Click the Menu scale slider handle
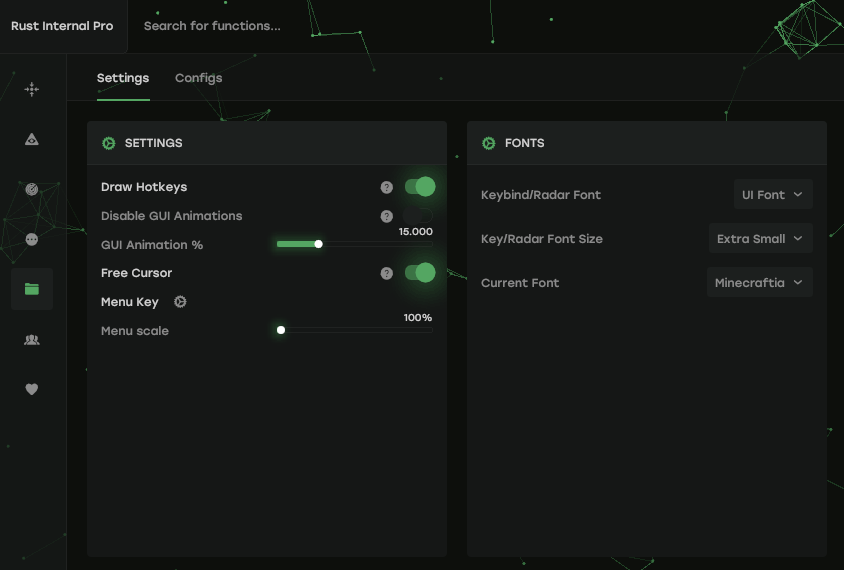844x570 pixels. pyautogui.click(x=281, y=330)
